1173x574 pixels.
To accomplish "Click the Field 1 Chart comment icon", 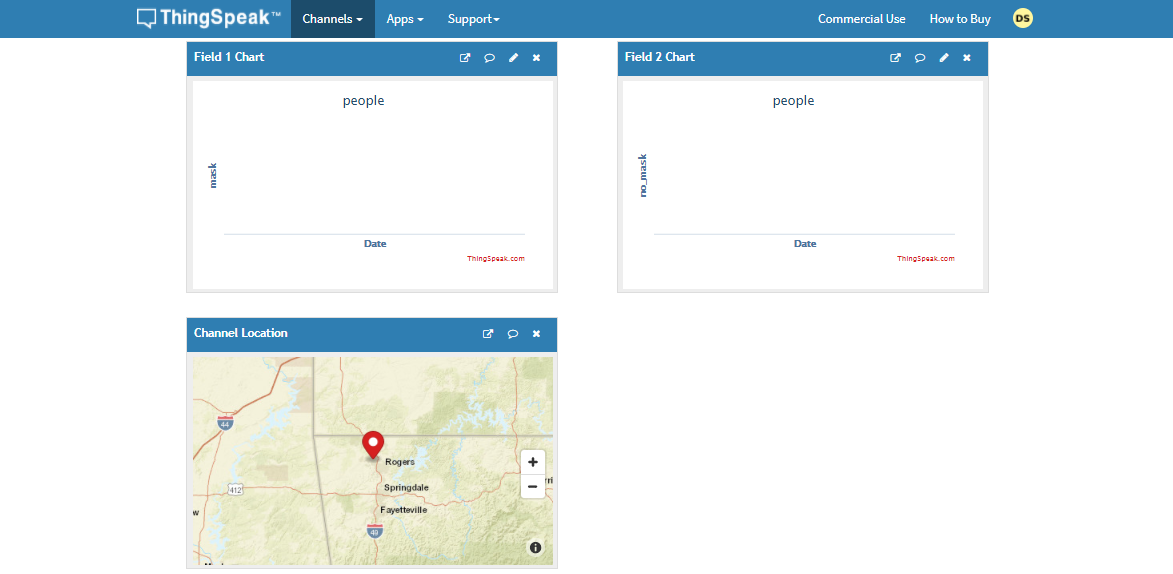I will [490, 58].
